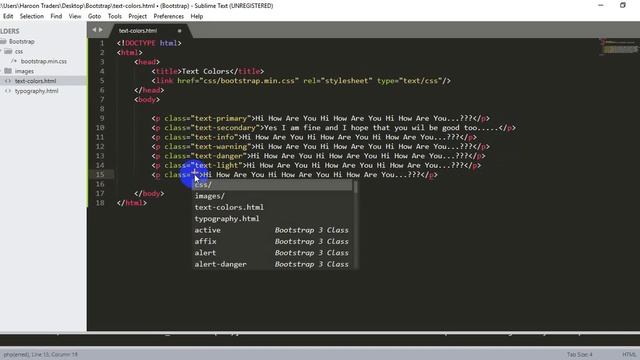The width and height of the screenshot is (640, 360).
Task: Click the css/bootstrap.min.css href value
Action: 249,81
